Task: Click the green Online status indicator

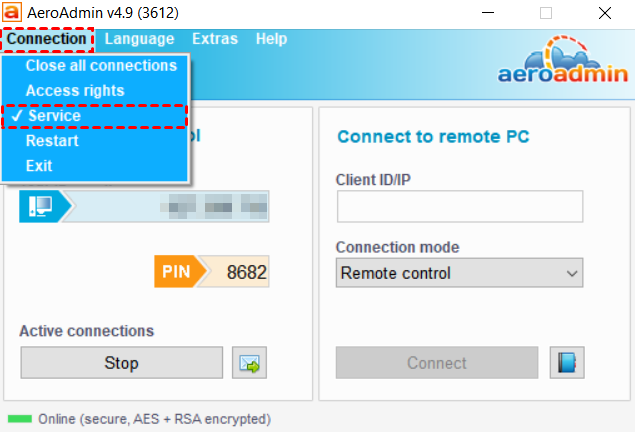Action: click(20, 419)
